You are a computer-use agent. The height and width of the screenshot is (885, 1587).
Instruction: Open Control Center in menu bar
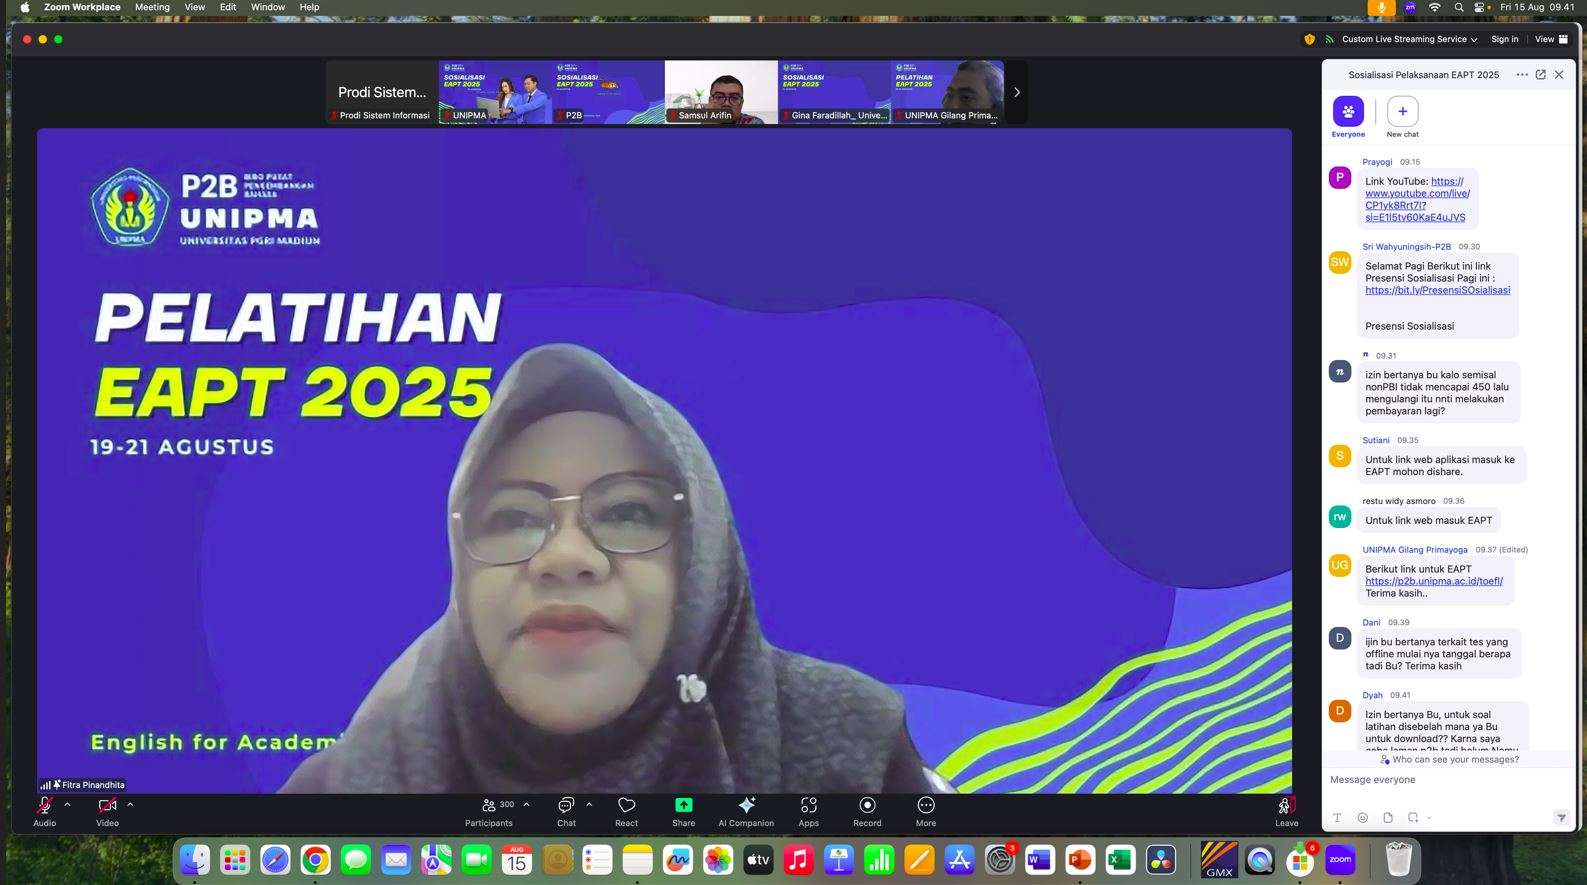point(1482,7)
